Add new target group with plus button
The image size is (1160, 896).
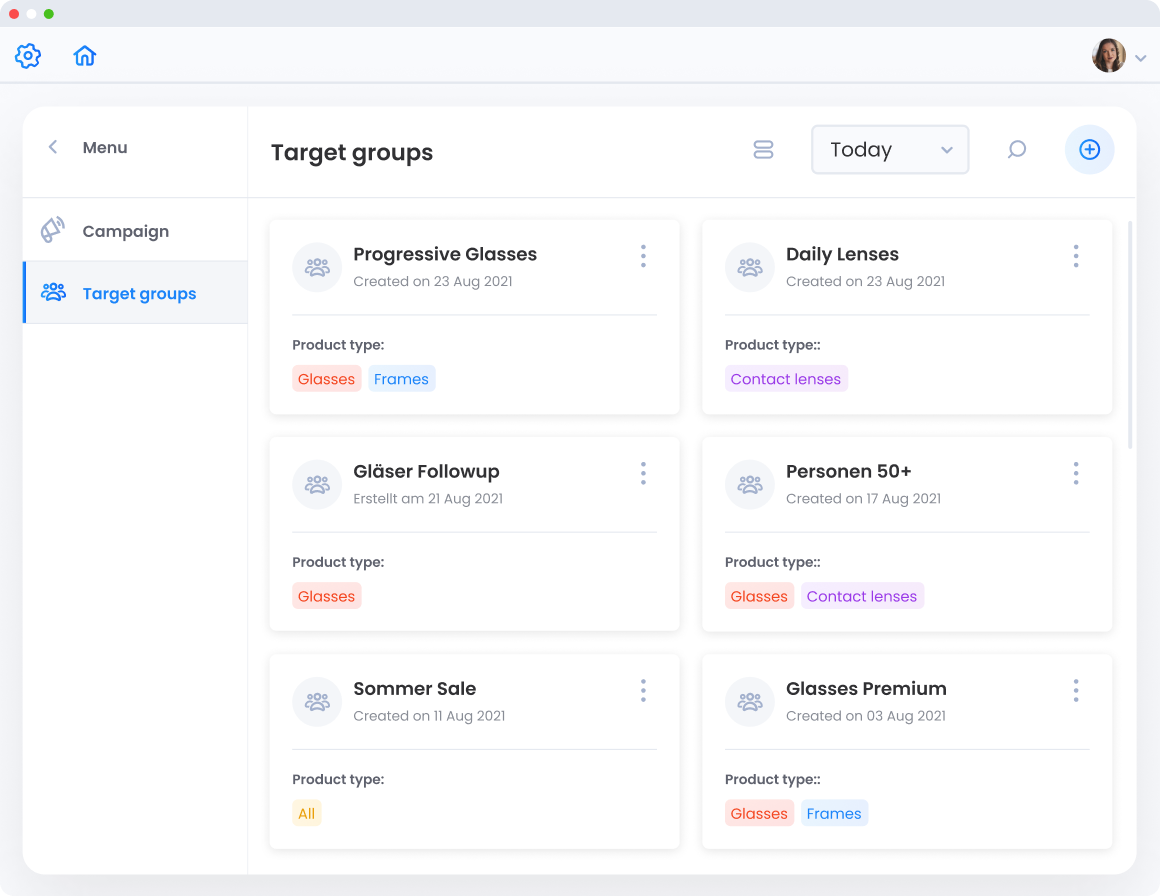pyautogui.click(x=1089, y=150)
